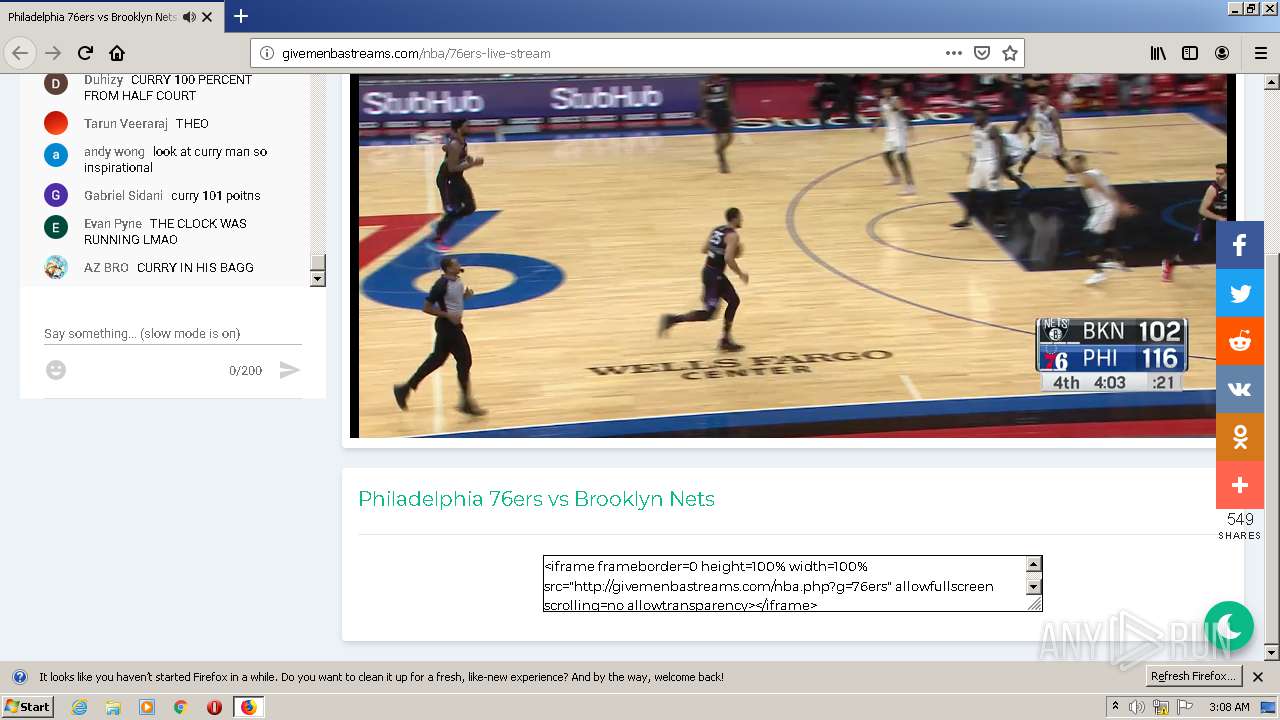Screen dimensions: 1280x720
Task: Close the Philadelphia 76ers vs Brooklyn Nets tab
Action: click(207, 17)
